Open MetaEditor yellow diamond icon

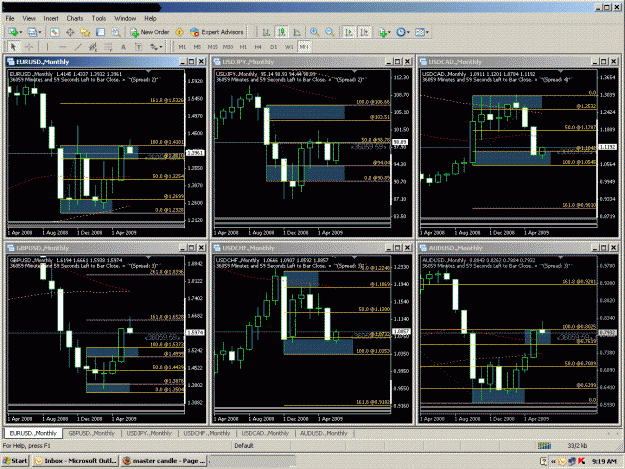179,32
